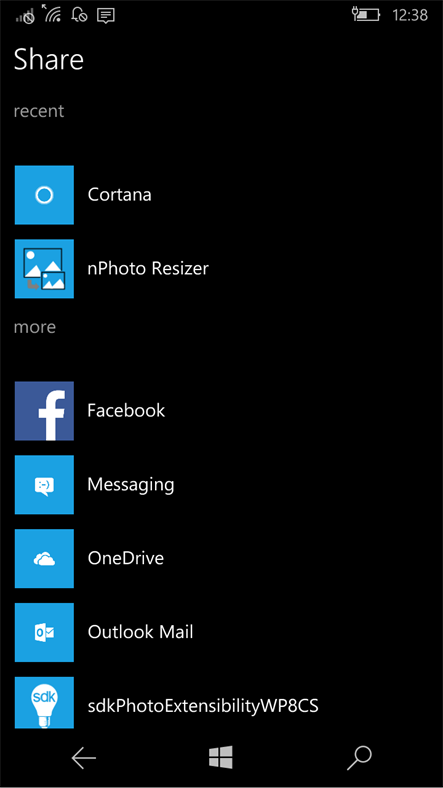Open search with the magnifier icon
443x788 pixels.
pos(359,758)
